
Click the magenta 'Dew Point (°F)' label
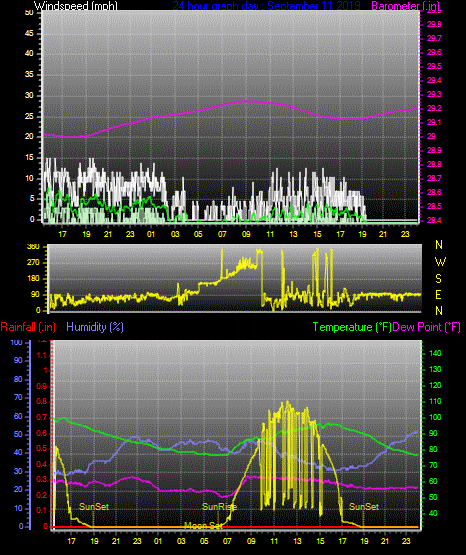(x=426, y=327)
